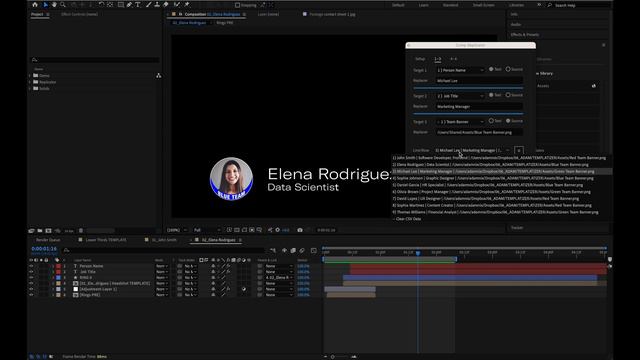Select the Rectangle shape tool
Screen dimensions: 640x360
[121, 5]
